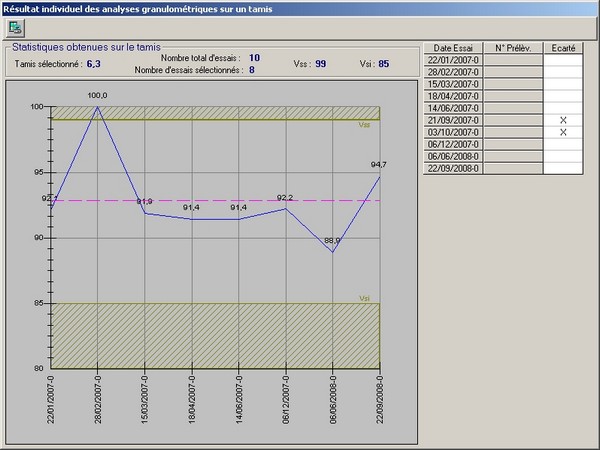Image resolution: width=600 pixels, height=450 pixels.
Task: Tick Ecarté cell for 22/09/2008-0 row
Action: pos(562,168)
